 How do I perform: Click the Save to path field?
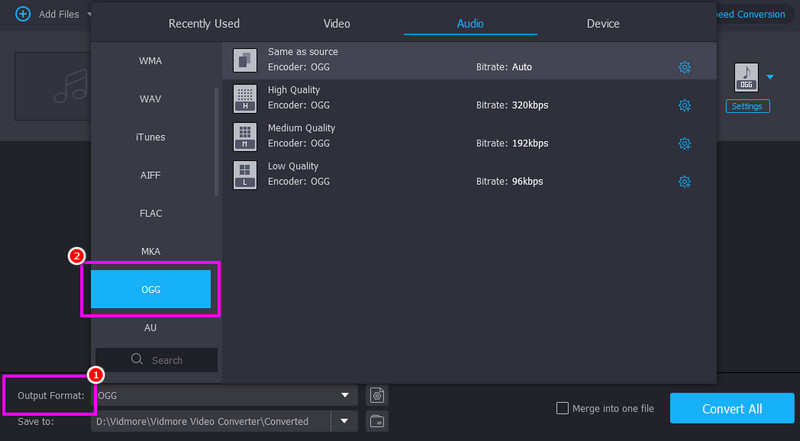click(x=211, y=421)
